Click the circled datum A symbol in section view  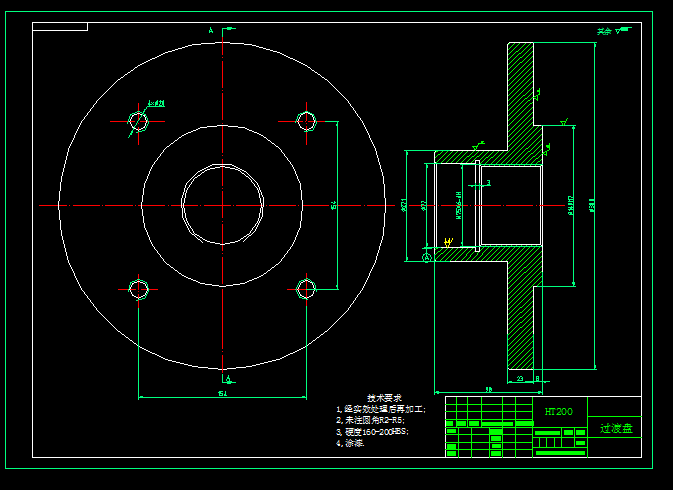pos(426,257)
